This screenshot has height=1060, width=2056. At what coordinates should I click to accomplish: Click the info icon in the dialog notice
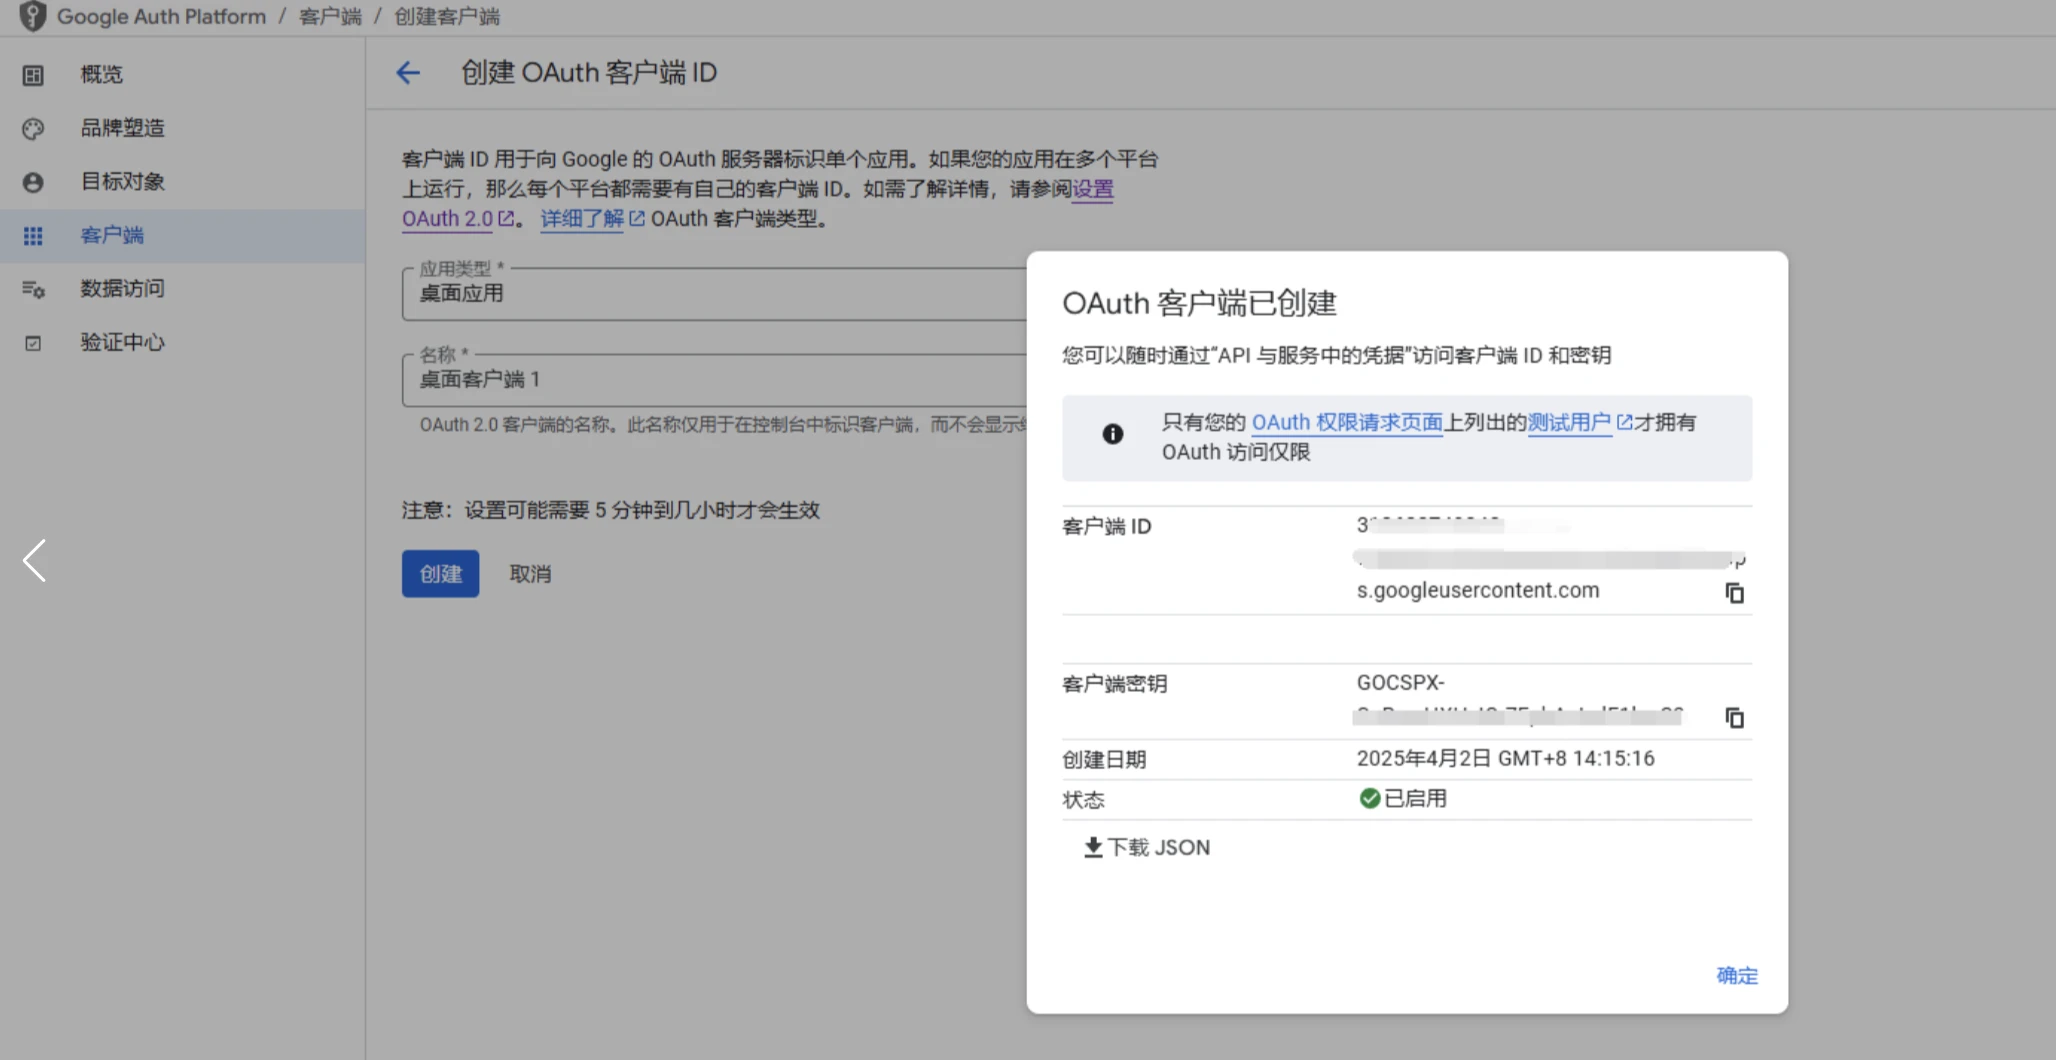pyautogui.click(x=1113, y=434)
